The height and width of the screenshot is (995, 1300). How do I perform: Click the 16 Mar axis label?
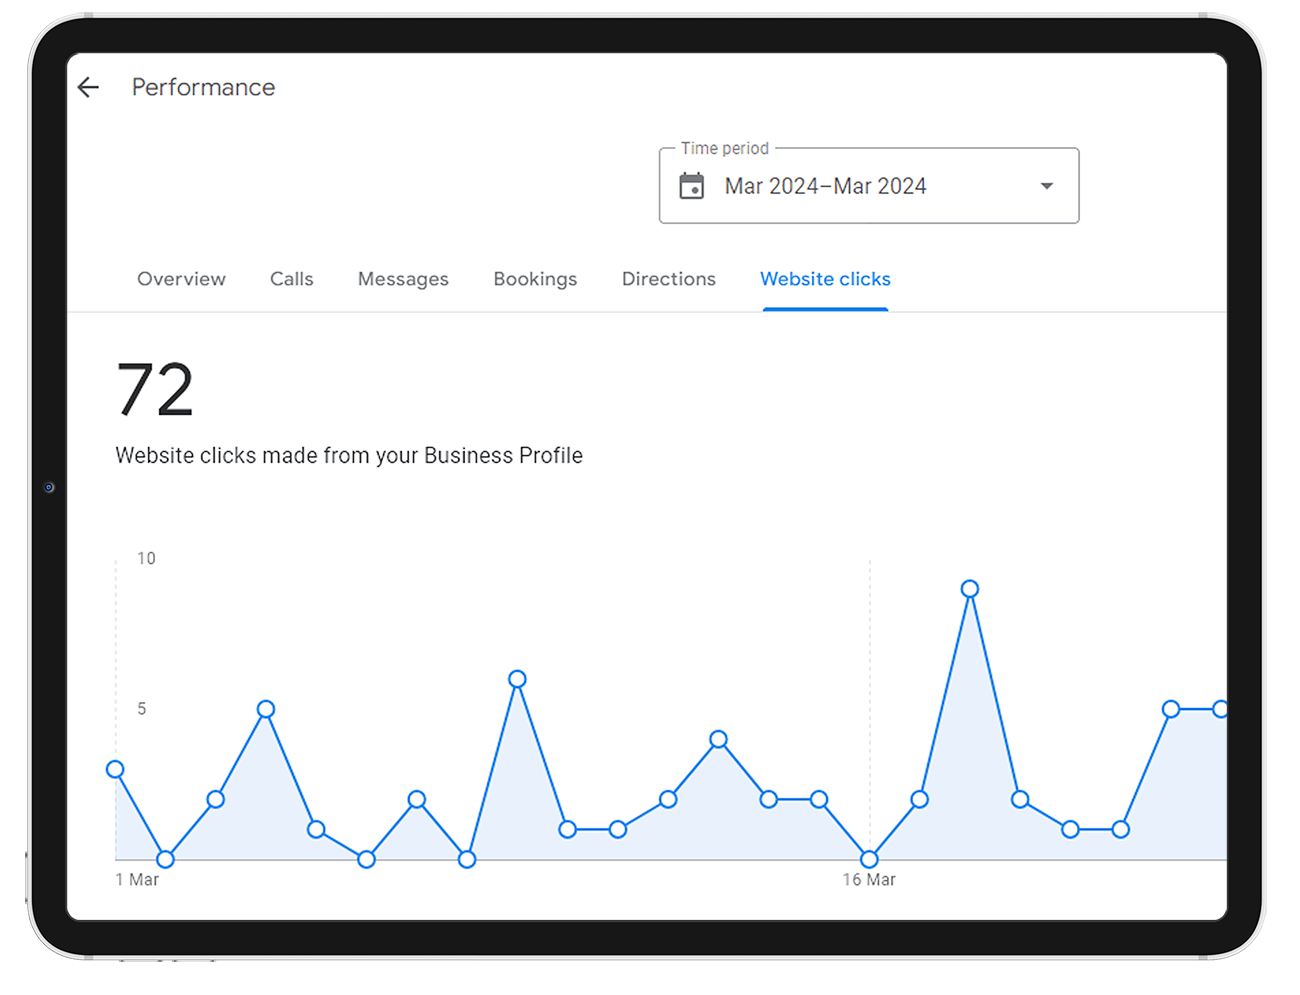point(869,880)
